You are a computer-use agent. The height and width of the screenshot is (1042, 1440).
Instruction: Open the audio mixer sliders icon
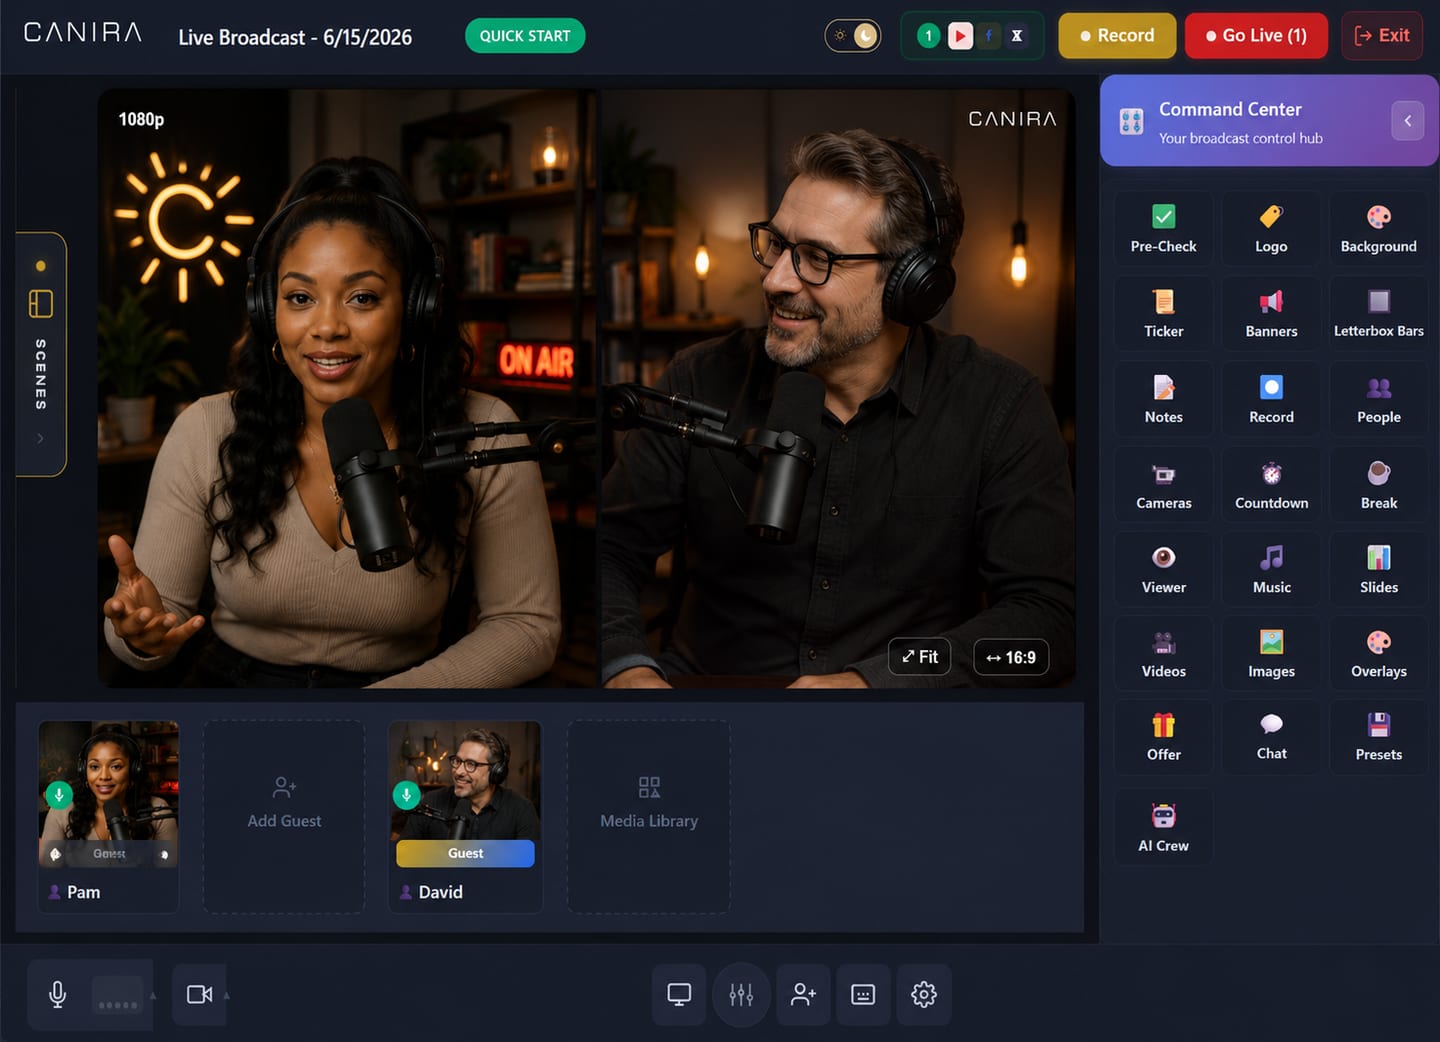click(741, 994)
